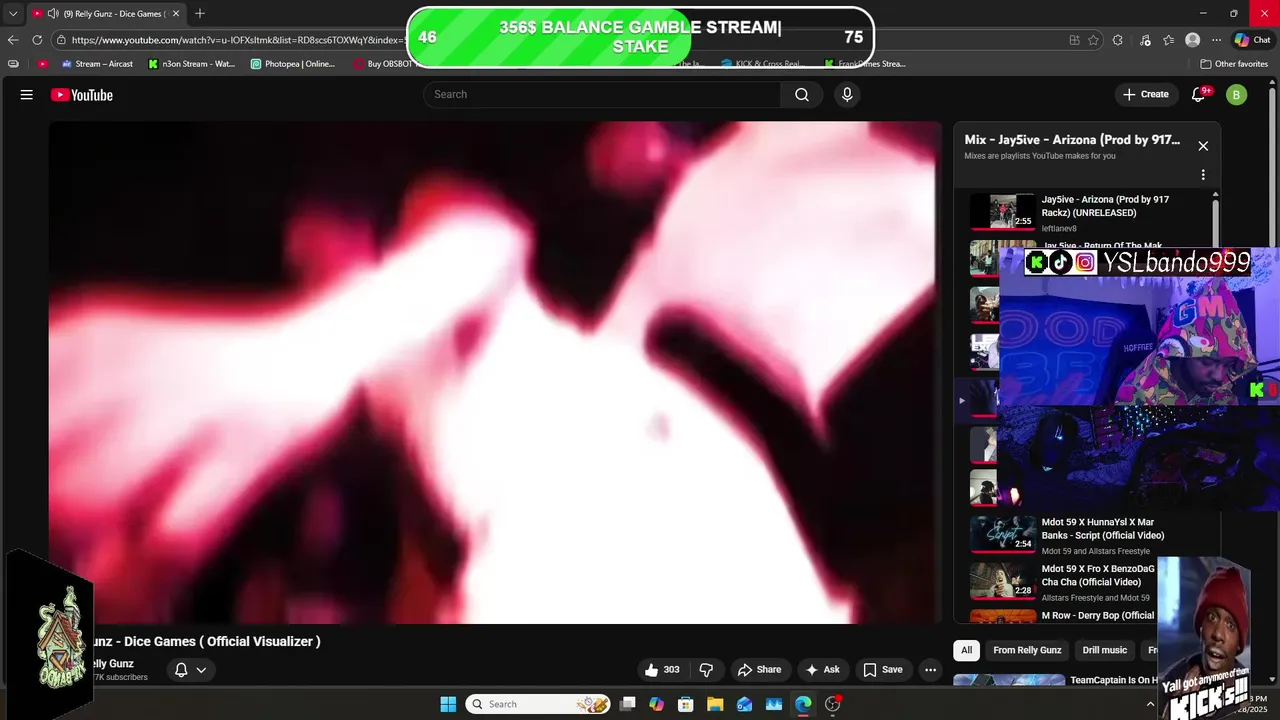Select the From Relly Gunz chip
The image size is (1280, 720).
point(1027,650)
